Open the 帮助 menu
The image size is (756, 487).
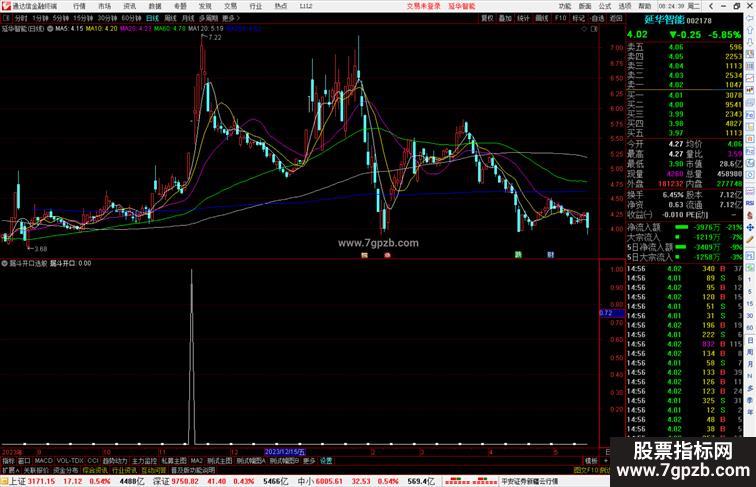click(x=645, y=6)
